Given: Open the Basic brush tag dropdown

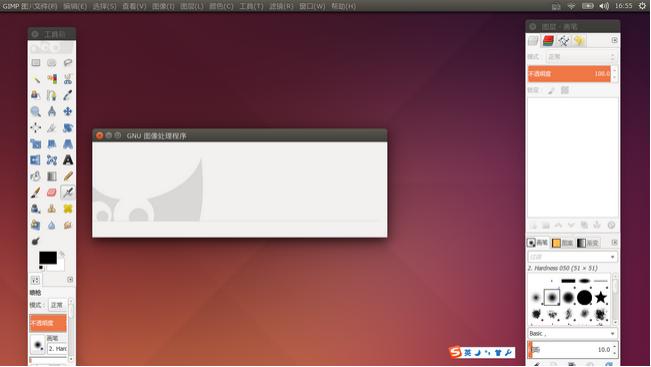Looking at the screenshot, I should pyautogui.click(x=572, y=333).
